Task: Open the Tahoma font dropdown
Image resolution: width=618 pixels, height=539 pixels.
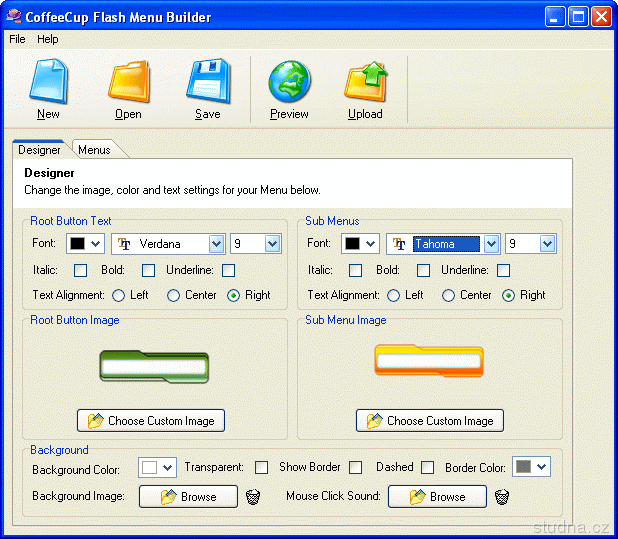Action: (x=491, y=244)
